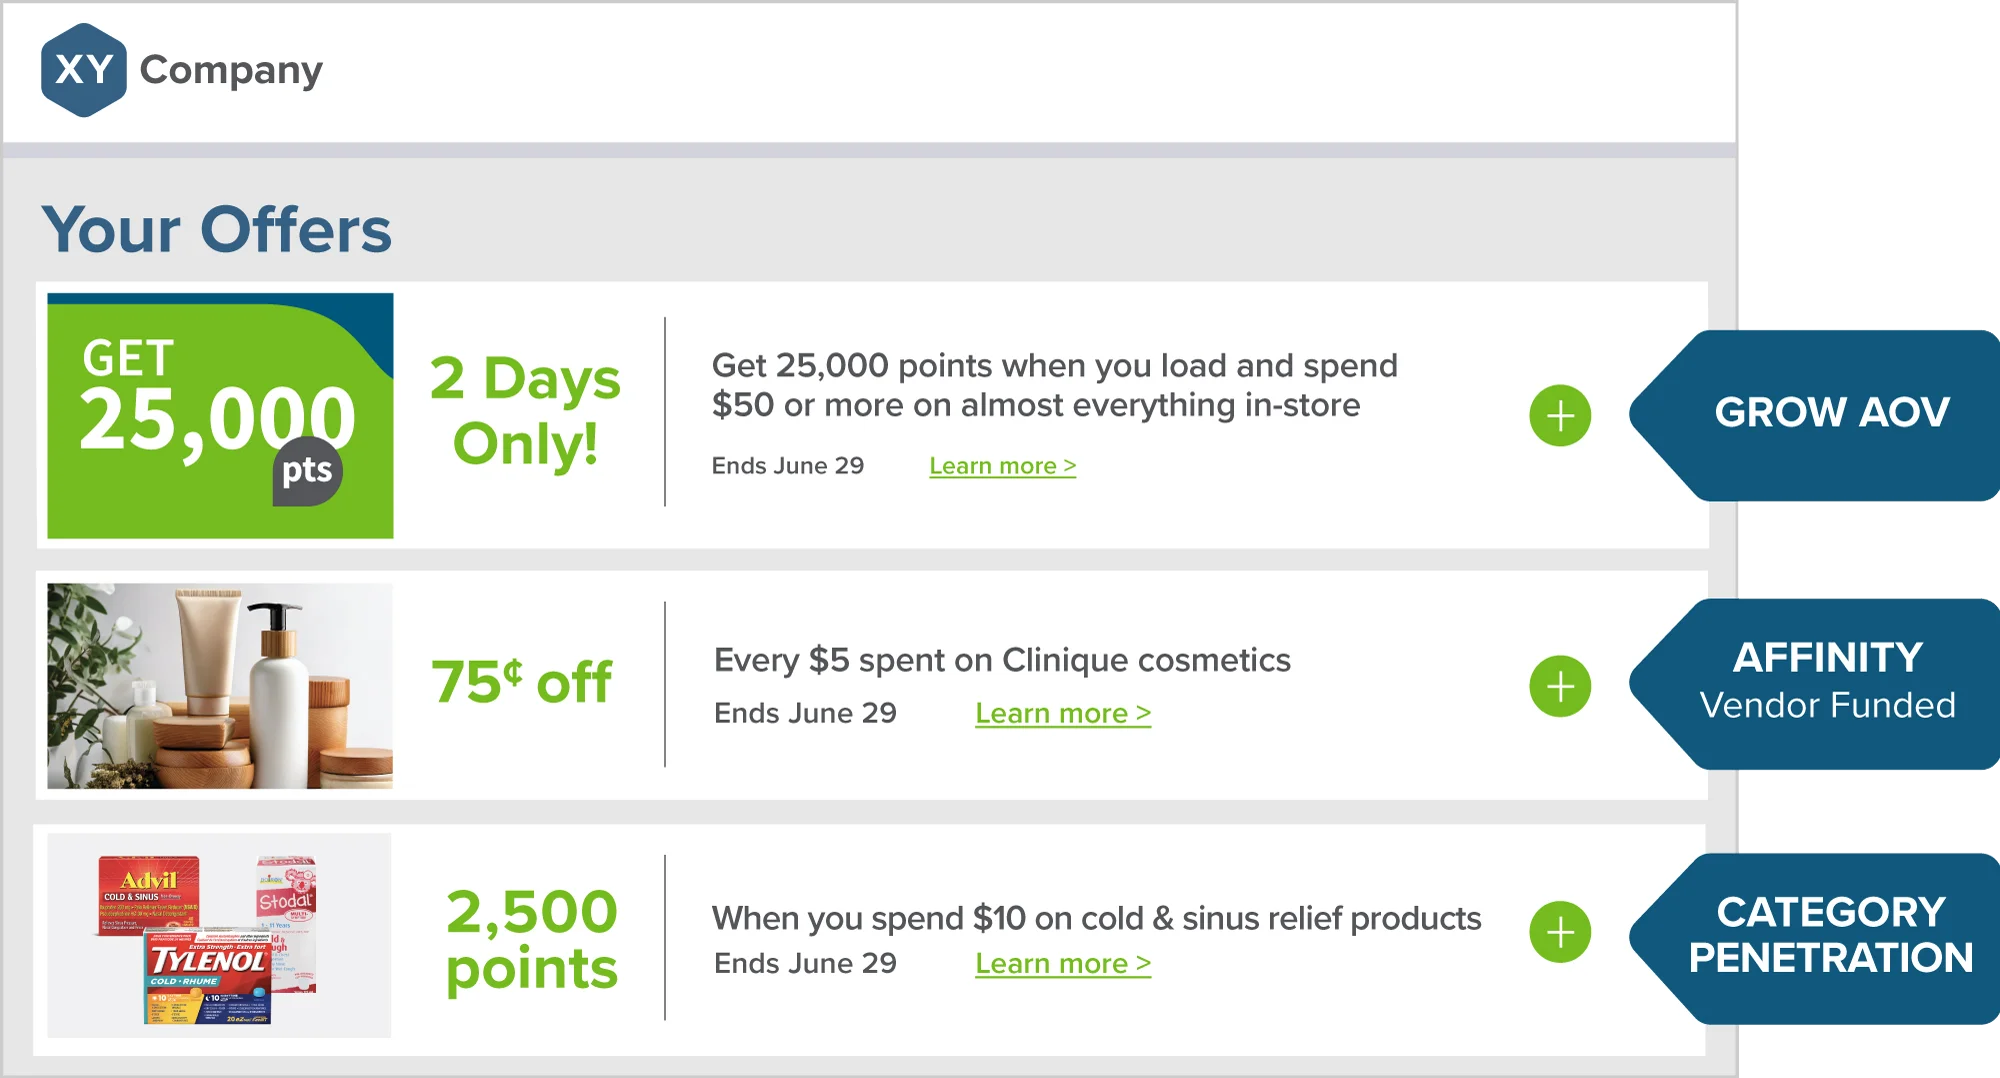Open Learn more for the Clinique cosmetics offer
The width and height of the screenshot is (2000, 1078).
coord(1063,712)
